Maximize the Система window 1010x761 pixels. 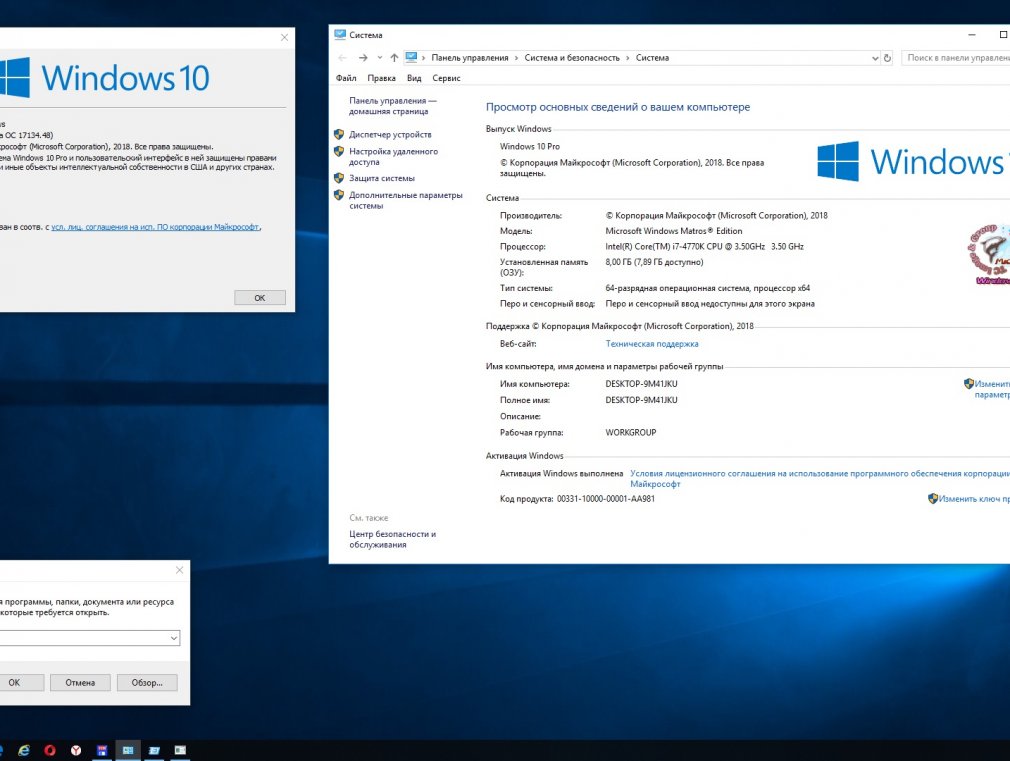[x=1003, y=35]
